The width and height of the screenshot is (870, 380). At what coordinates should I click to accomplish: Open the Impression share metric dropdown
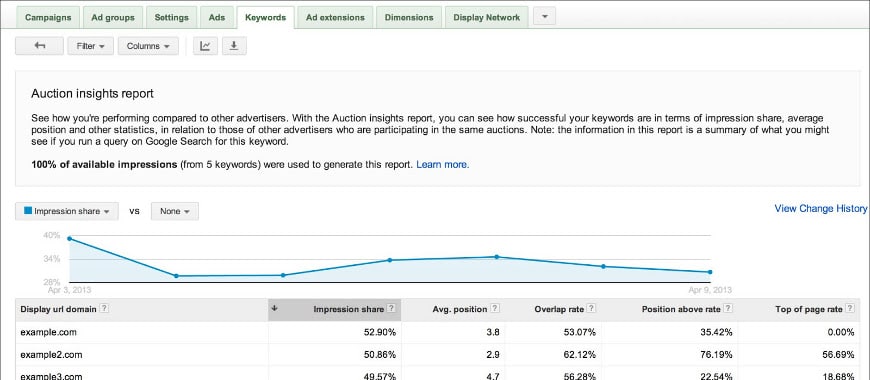pos(67,211)
